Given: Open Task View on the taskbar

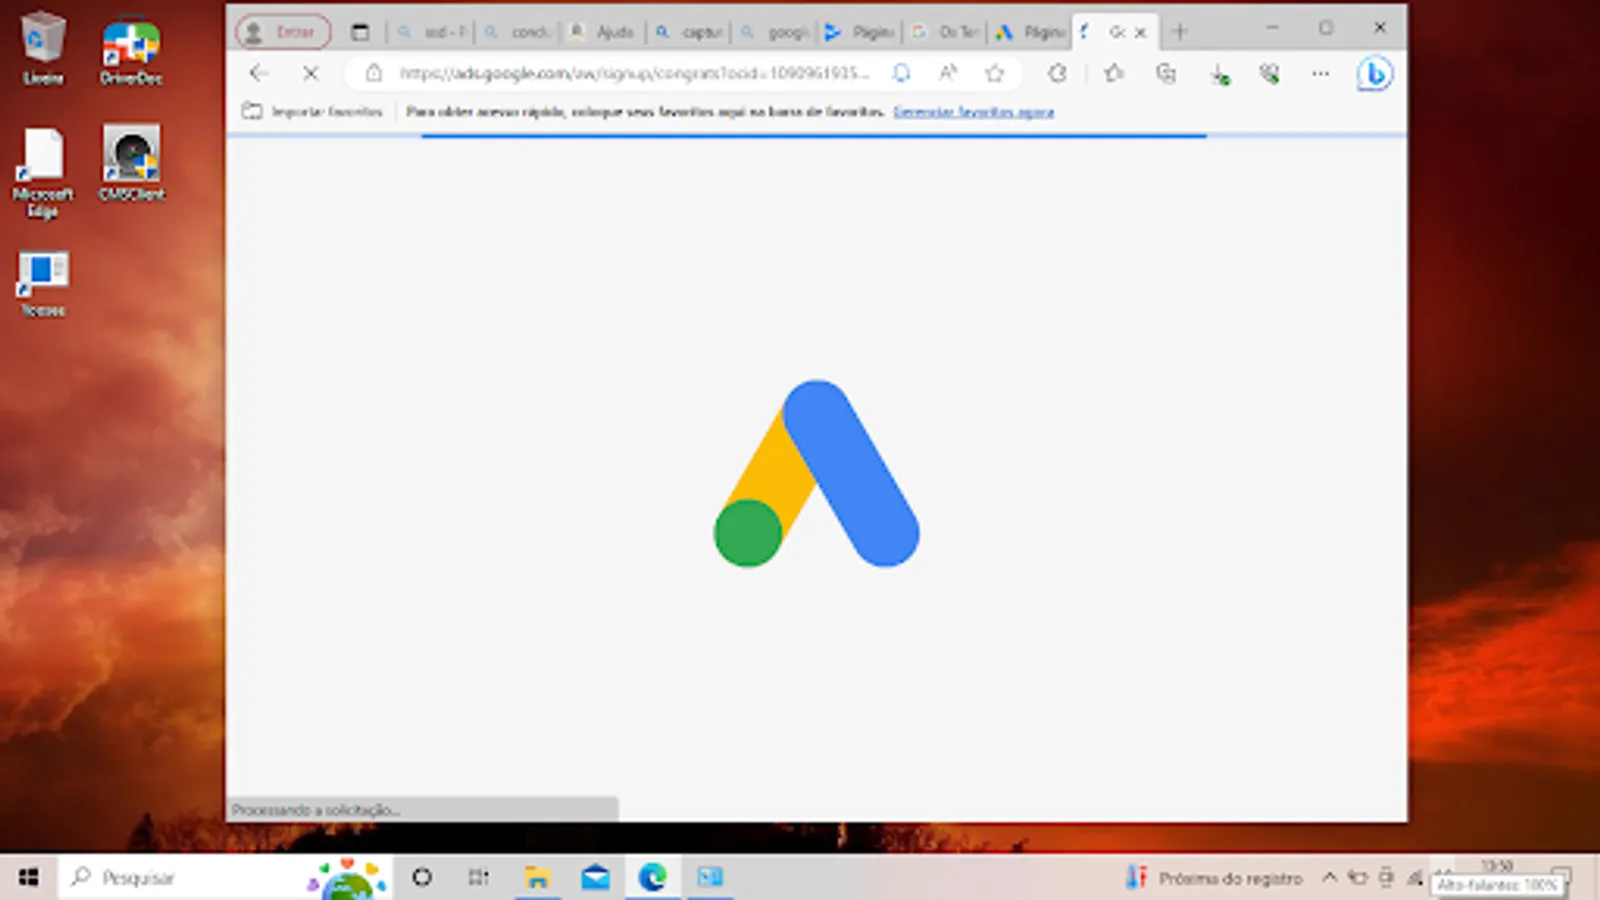Looking at the screenshot, I should click(x=479, y=877).
